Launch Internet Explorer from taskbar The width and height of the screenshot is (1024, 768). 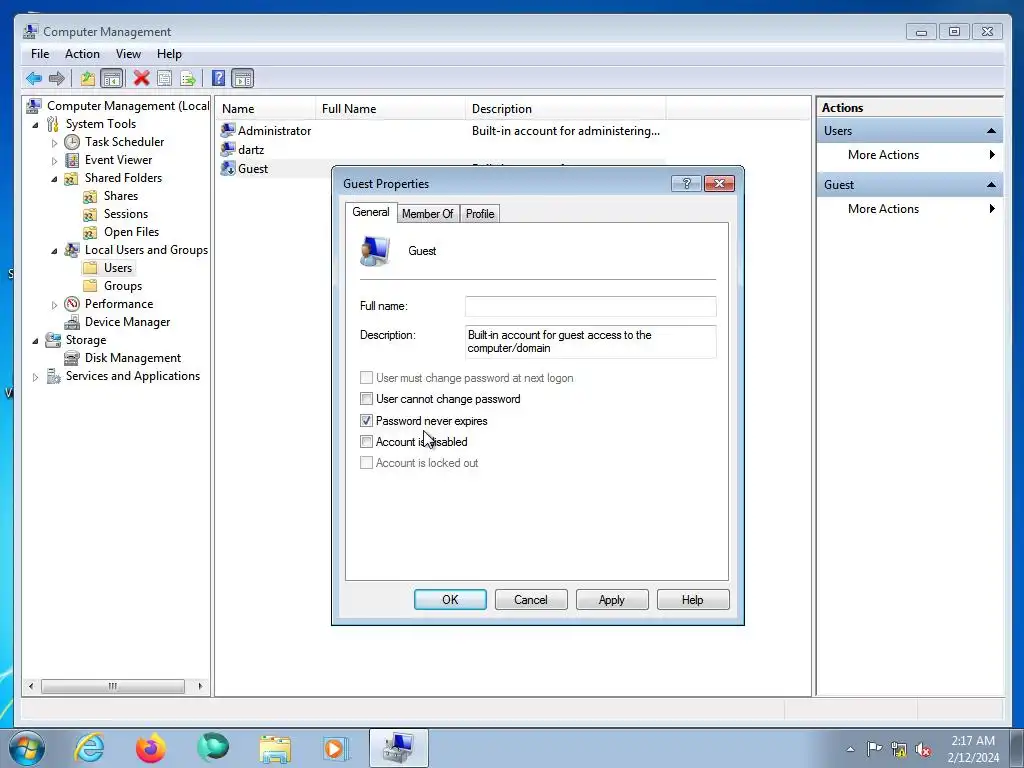(x=89, y=748)
